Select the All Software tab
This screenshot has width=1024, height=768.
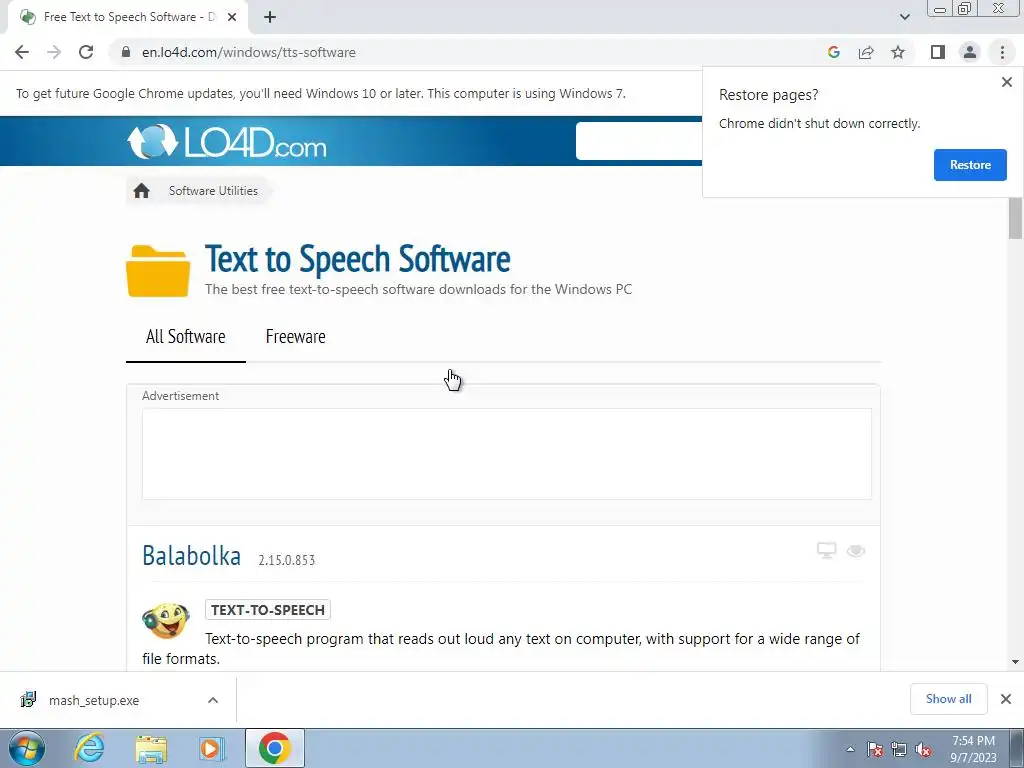point(185,336)
